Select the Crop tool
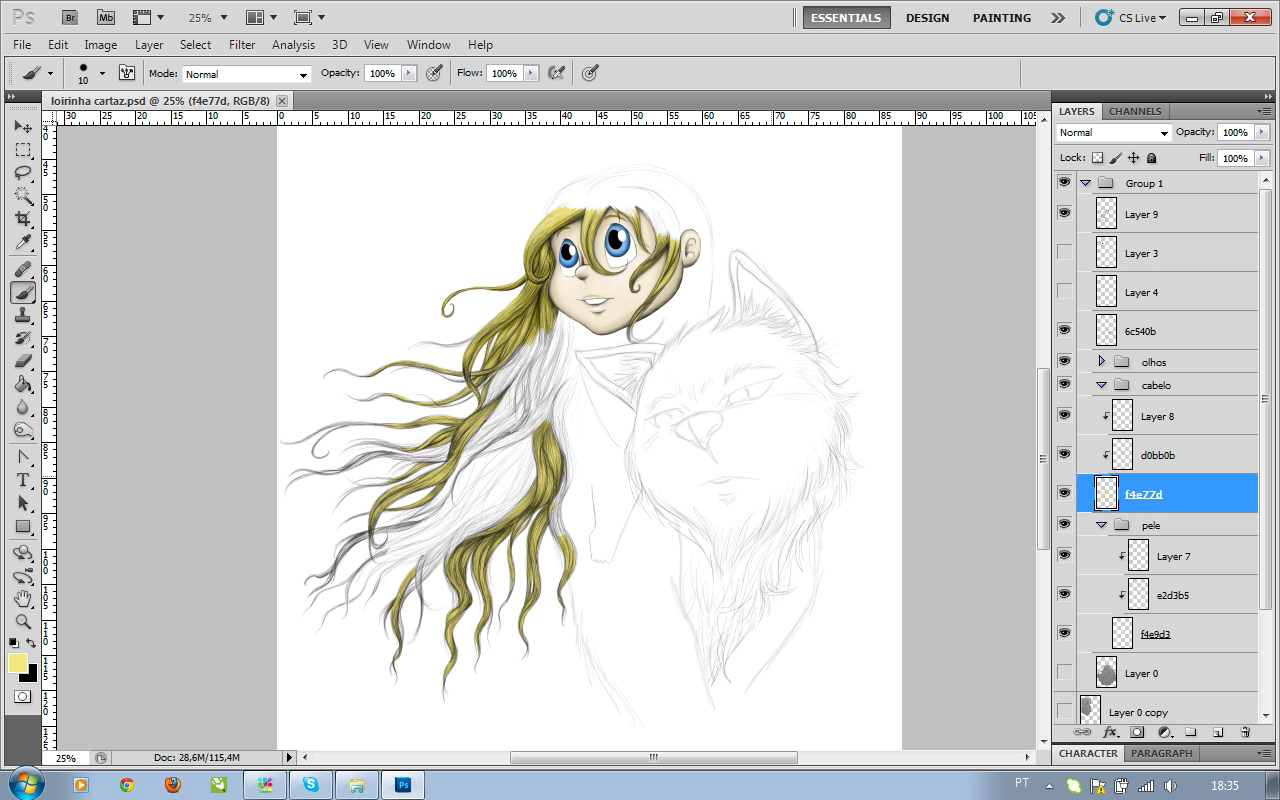The image size is (1280, 800). pyautogui.click(x=23, y=218)
